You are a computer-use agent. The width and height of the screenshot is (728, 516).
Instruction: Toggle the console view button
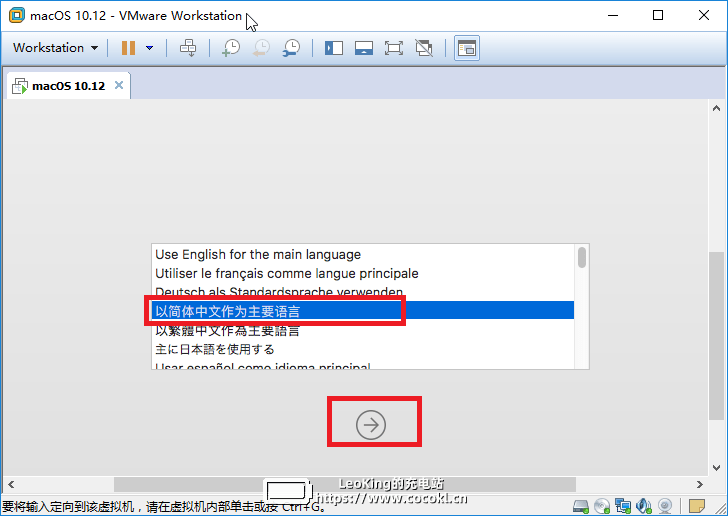click(x=467, y=48)
